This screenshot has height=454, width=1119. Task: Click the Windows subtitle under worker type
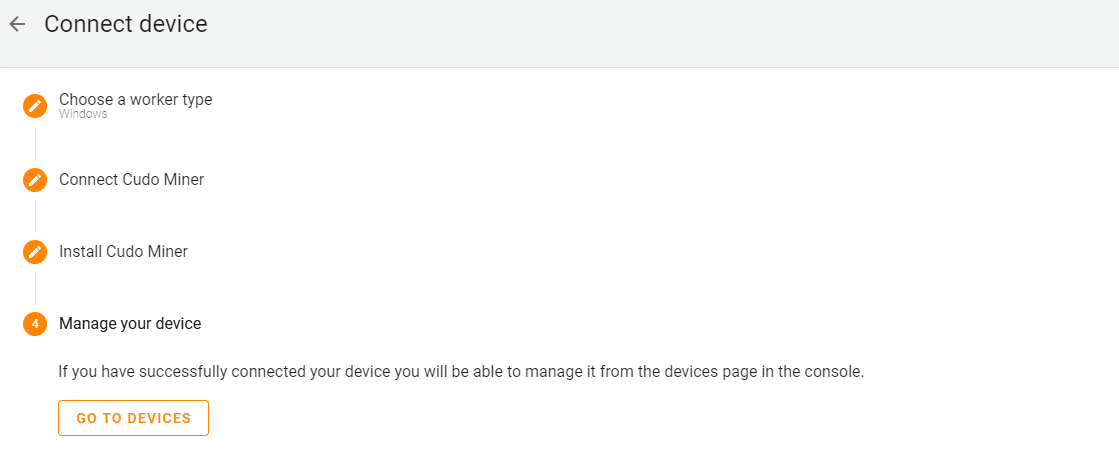click(83, 114)
